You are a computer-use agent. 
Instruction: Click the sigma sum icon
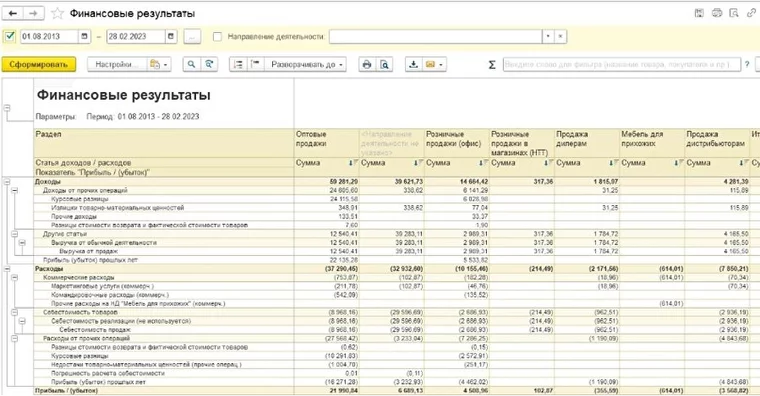[491, 64]
